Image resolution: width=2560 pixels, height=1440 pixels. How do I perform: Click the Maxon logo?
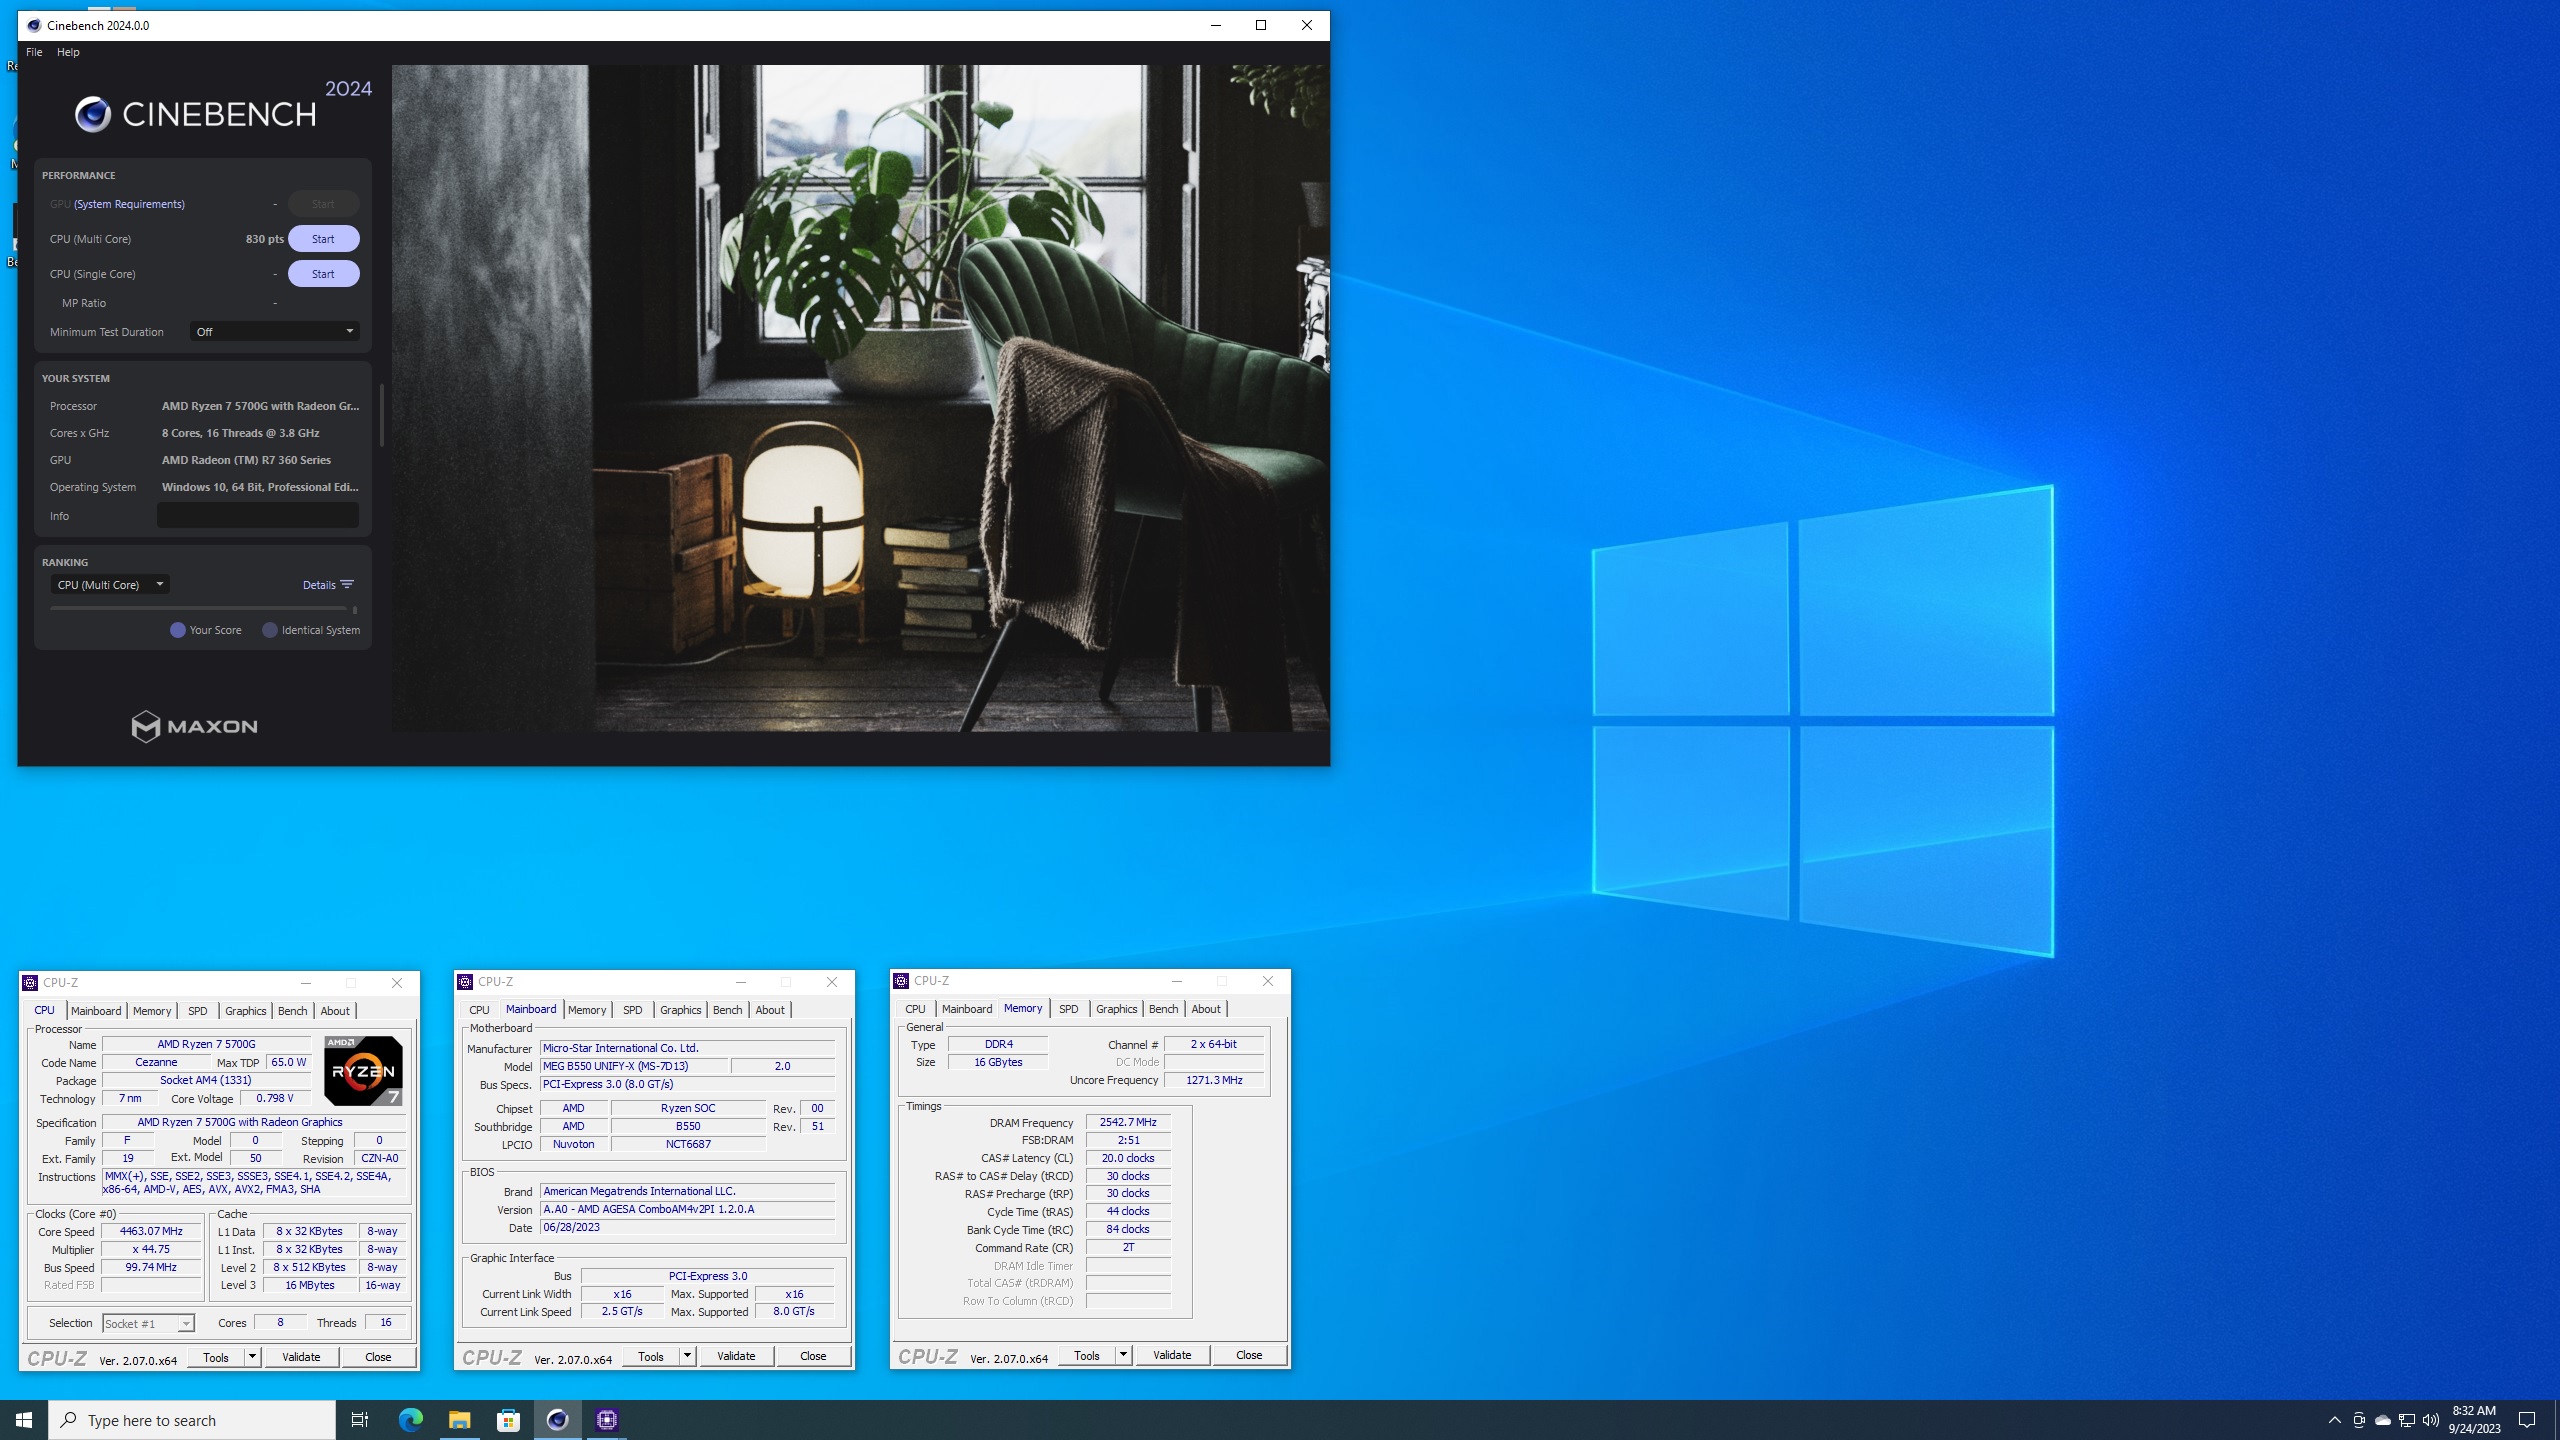(195, 726)
